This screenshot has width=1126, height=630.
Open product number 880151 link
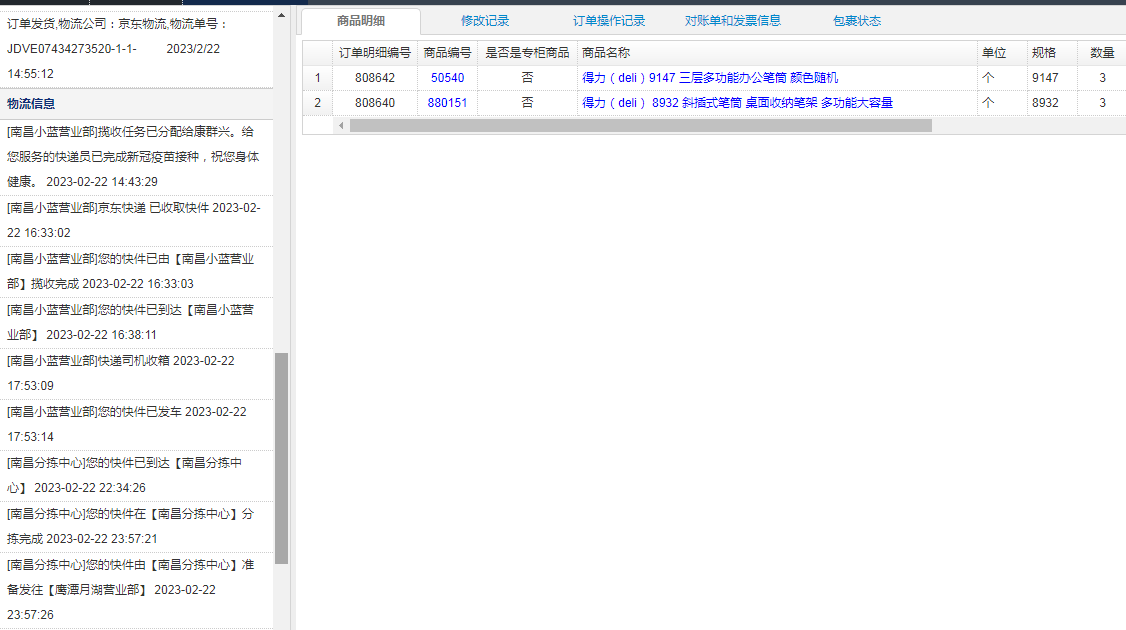(x=447, y=103)
